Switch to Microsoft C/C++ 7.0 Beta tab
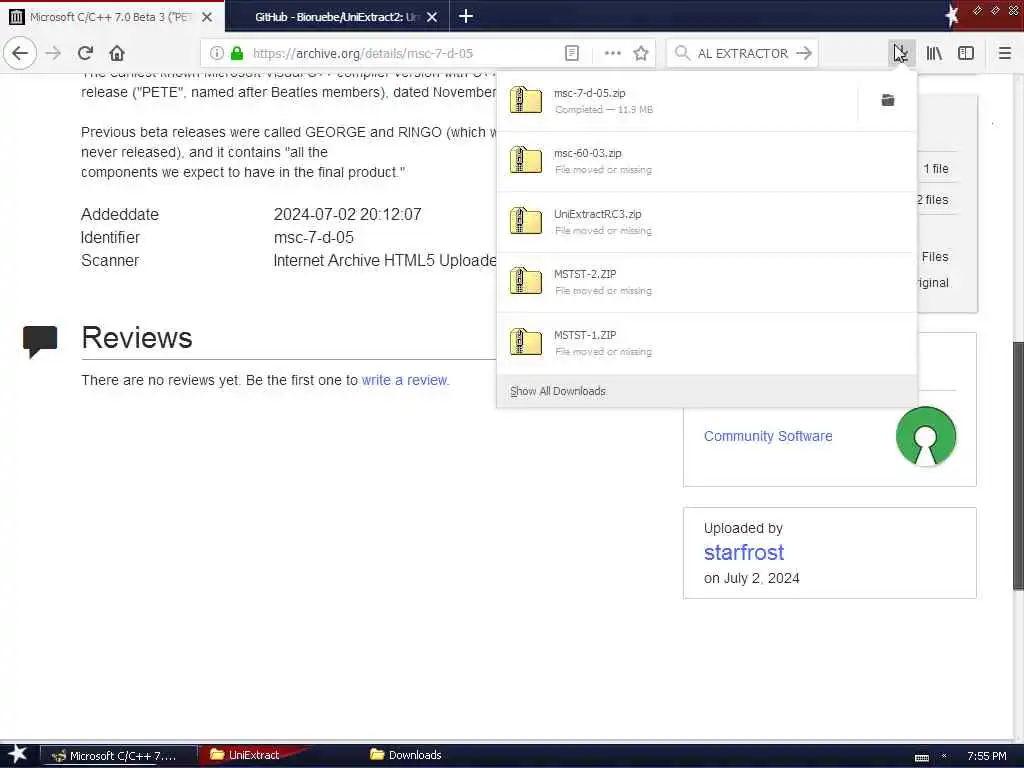The image size is (1024, 768). pos(112,16)
